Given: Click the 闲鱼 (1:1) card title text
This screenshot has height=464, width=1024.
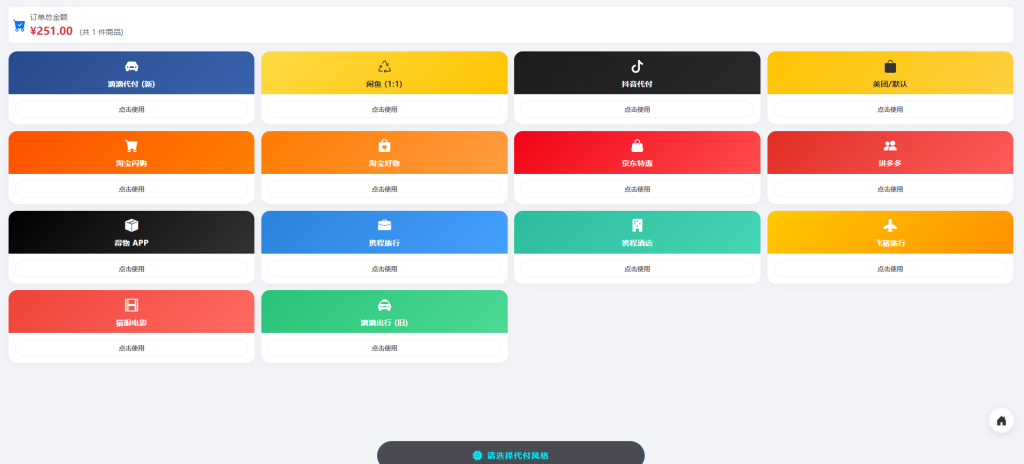Looking at the screenshot, I should [x=385, y=84].
